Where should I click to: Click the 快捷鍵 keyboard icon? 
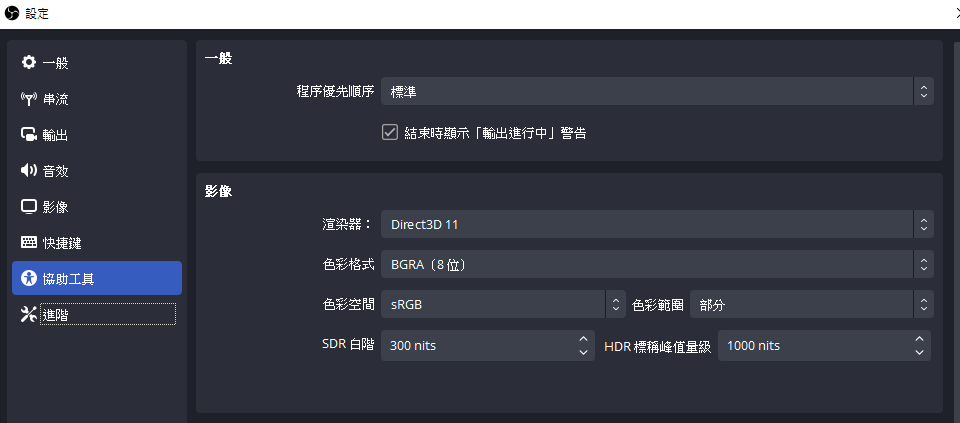point(29,242)
